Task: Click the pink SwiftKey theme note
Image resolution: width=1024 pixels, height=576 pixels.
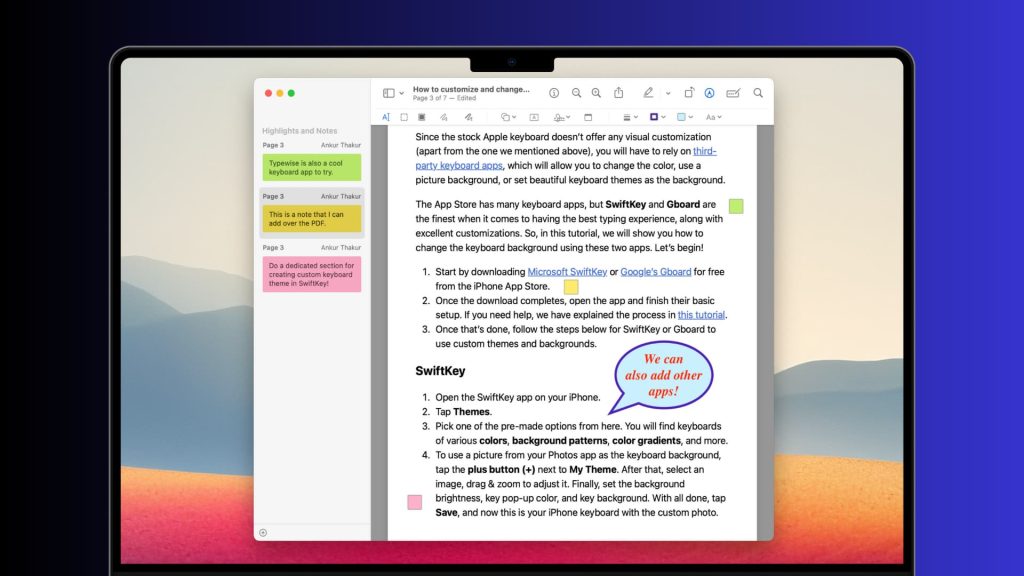Action: [x=310, y=272]
